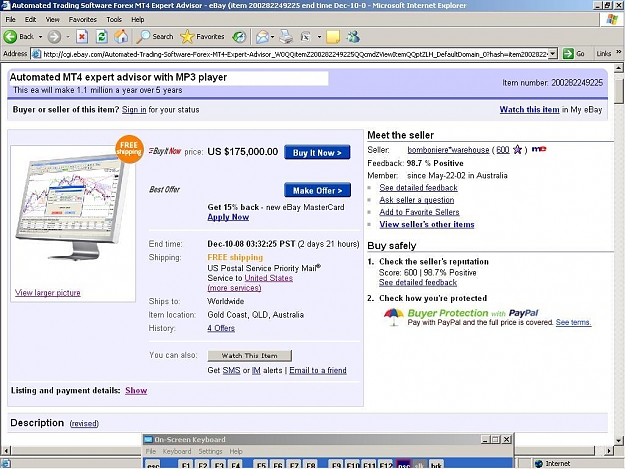Click the Sign in link
Viewport: 625px width, 469px height.
pos(134,110)
